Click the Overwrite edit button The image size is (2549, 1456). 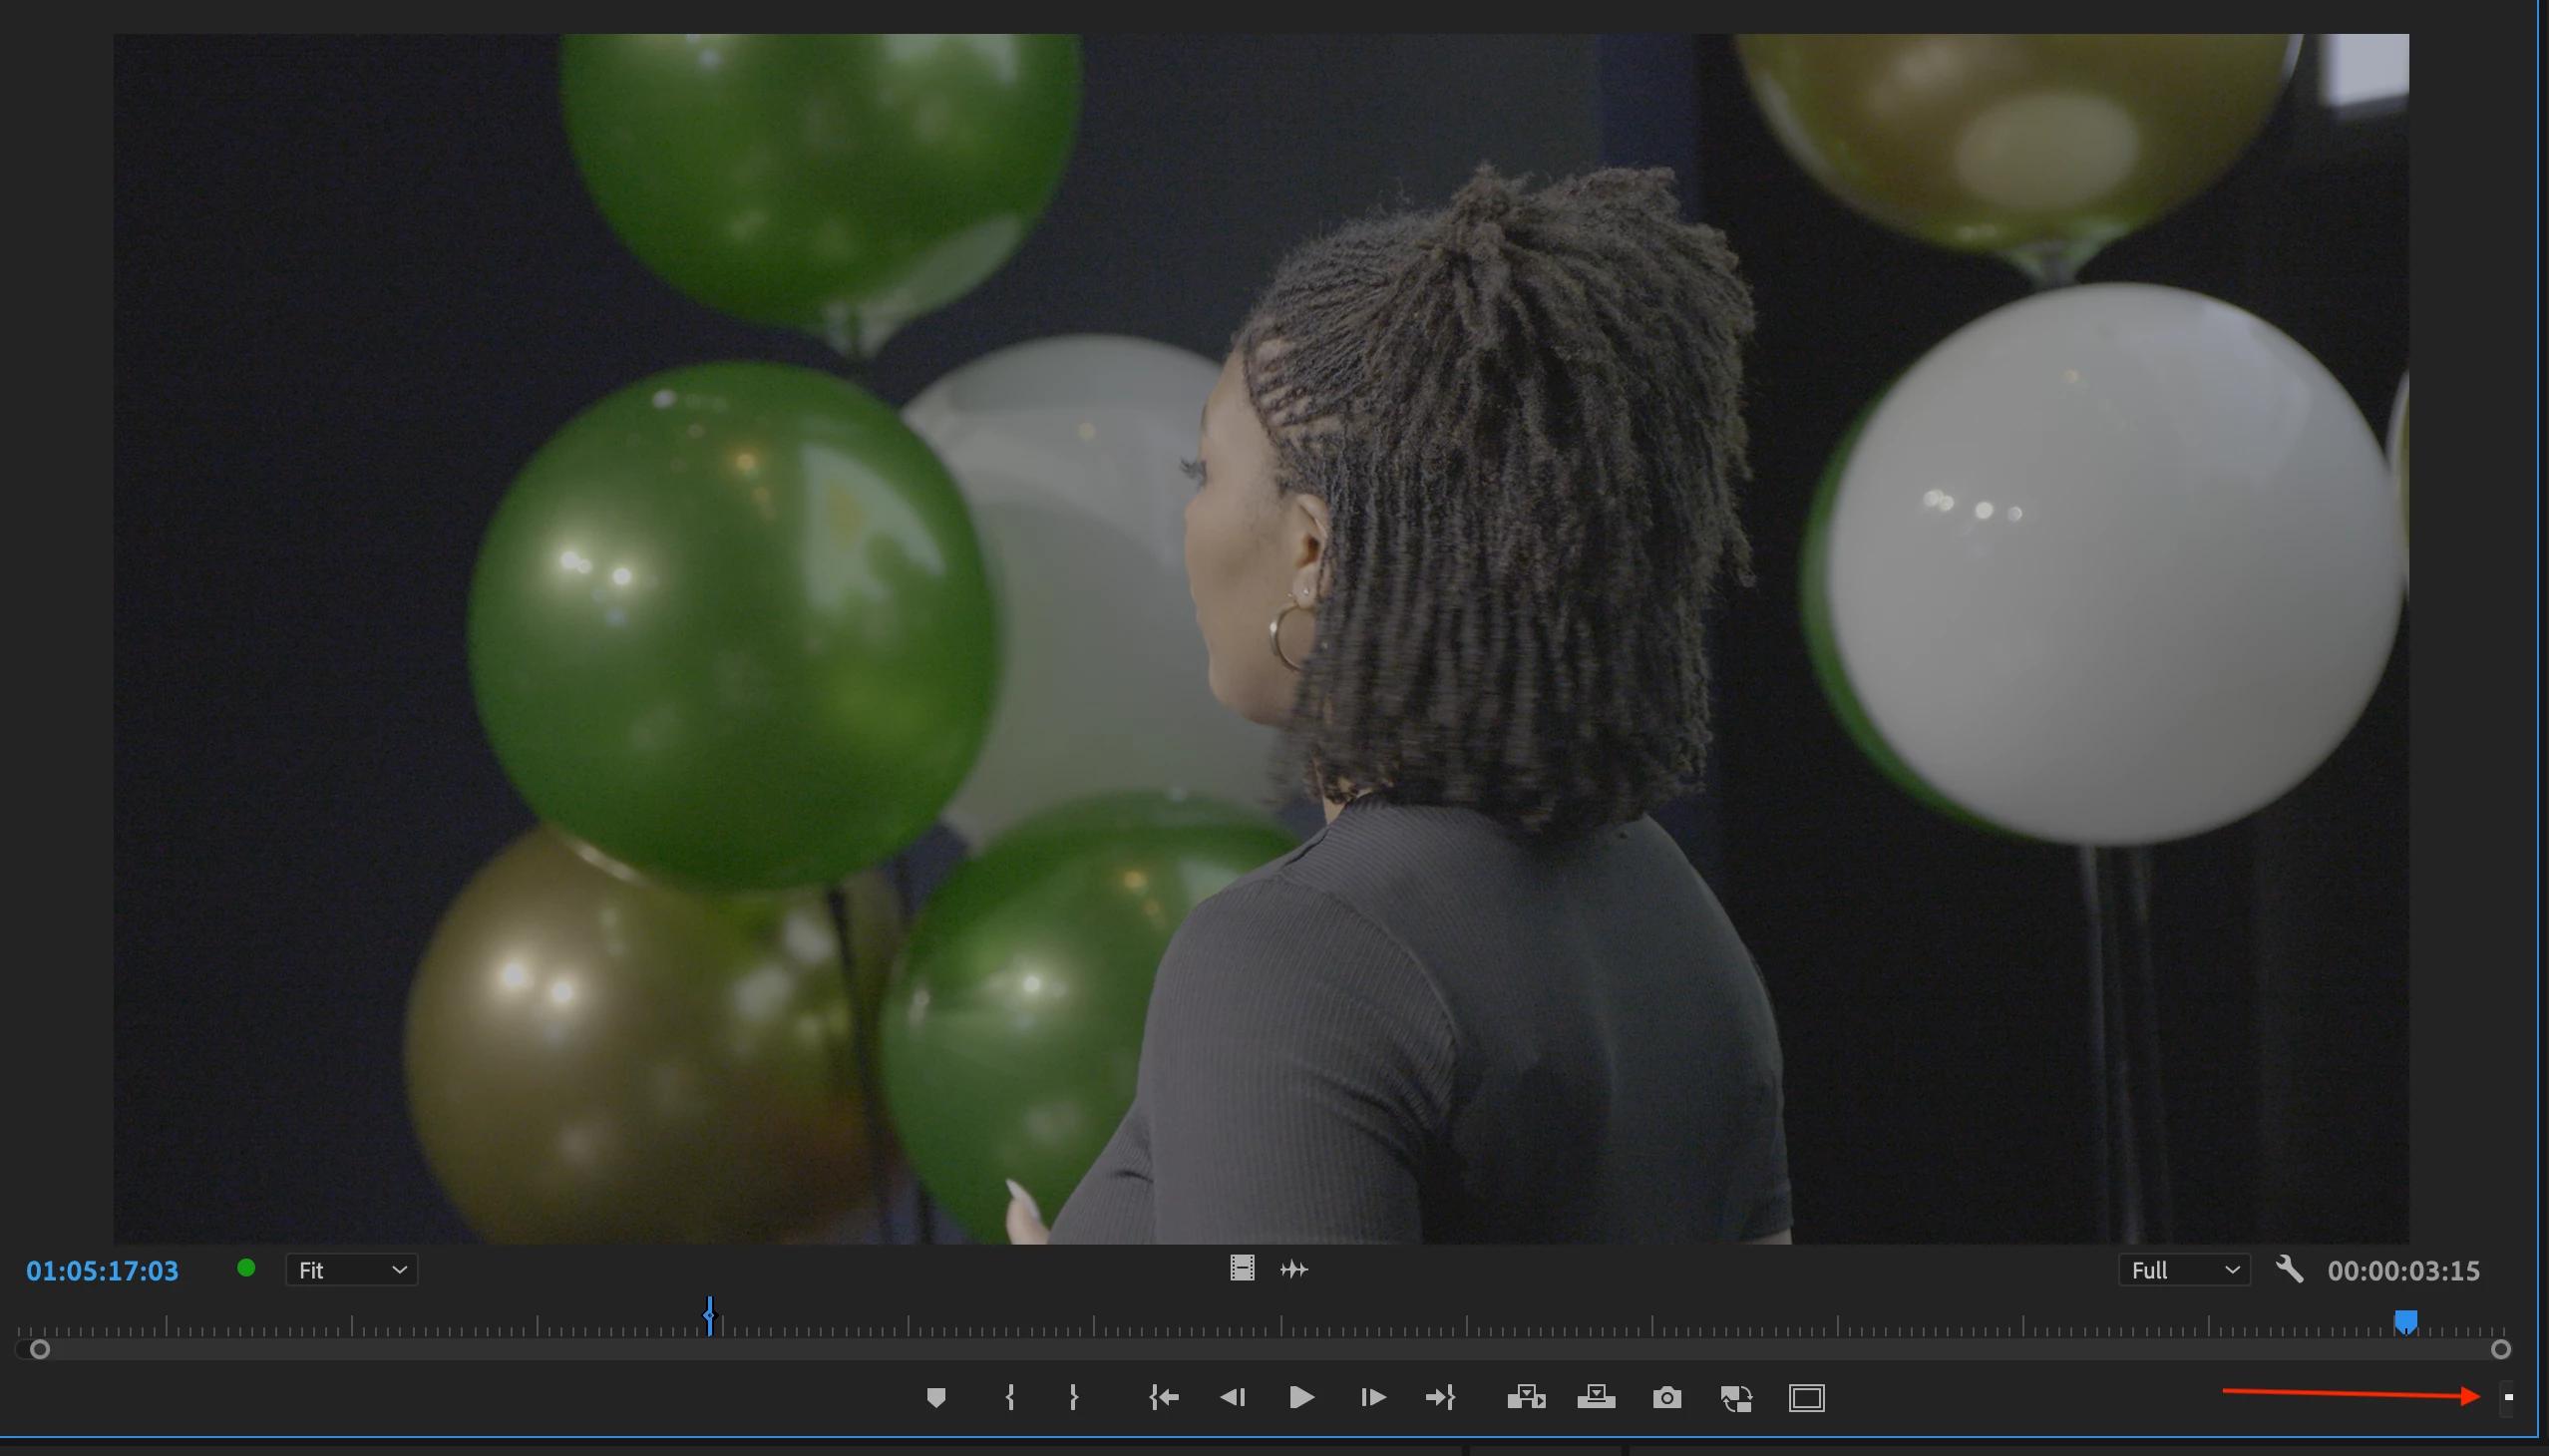[x=1596, y=1397]
